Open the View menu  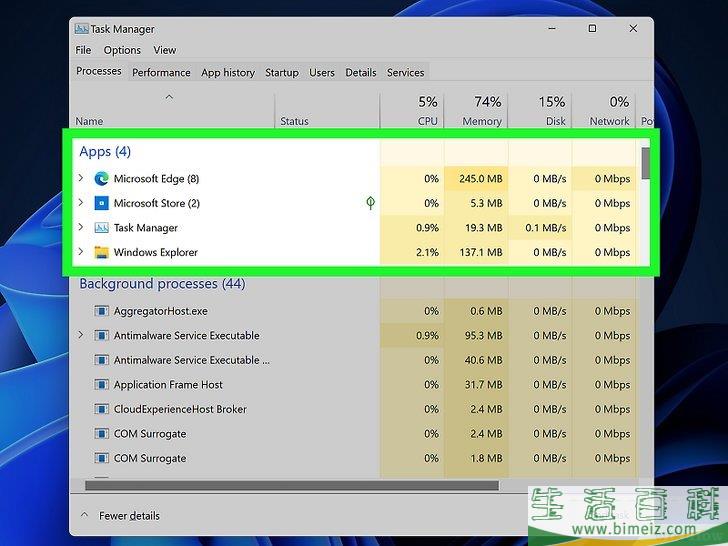point(165,50)
